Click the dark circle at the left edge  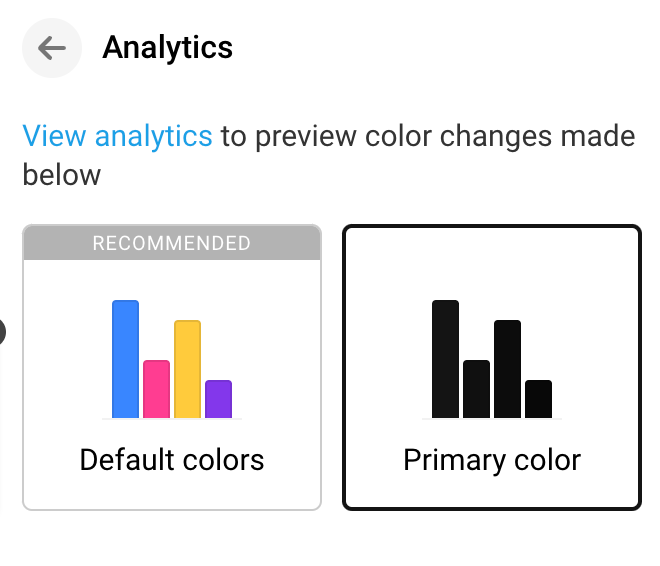(x=2, y=333)
